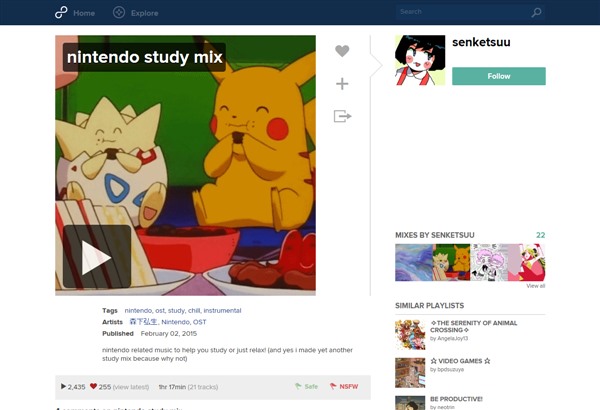Open OST artist link
Viewport: 600px width, 410px height.
(199, 322)
